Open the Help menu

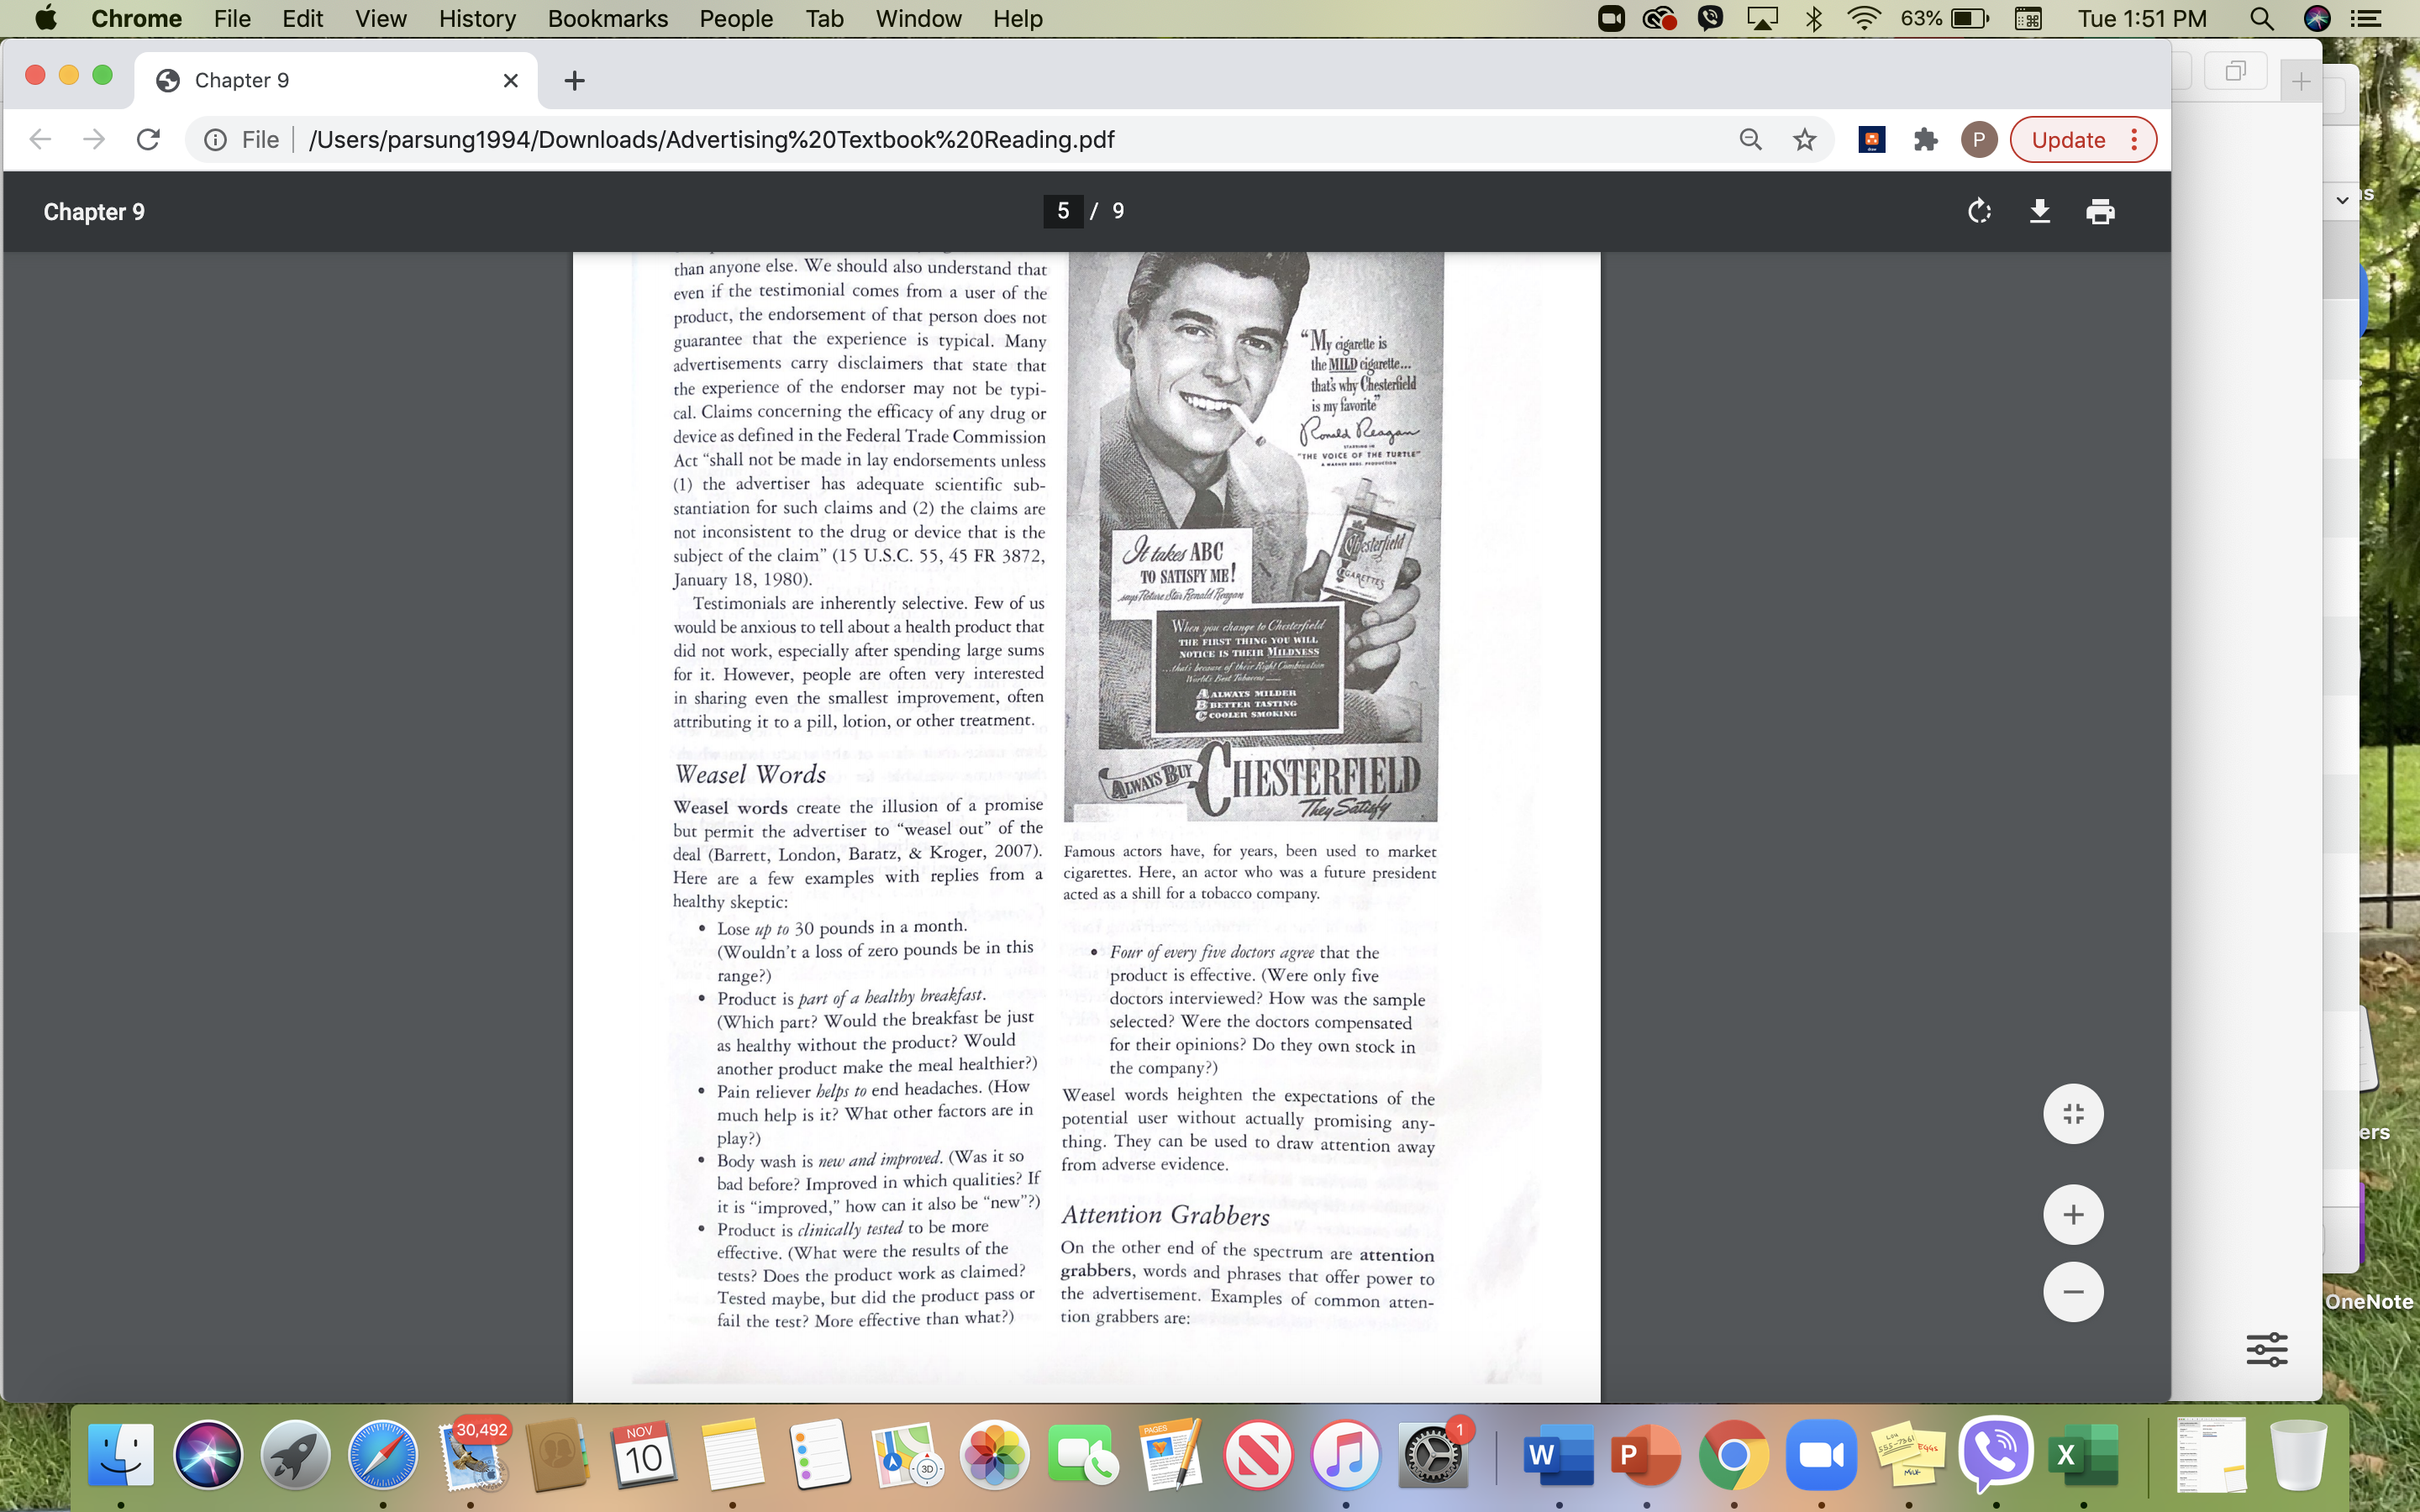(1017, 18)
